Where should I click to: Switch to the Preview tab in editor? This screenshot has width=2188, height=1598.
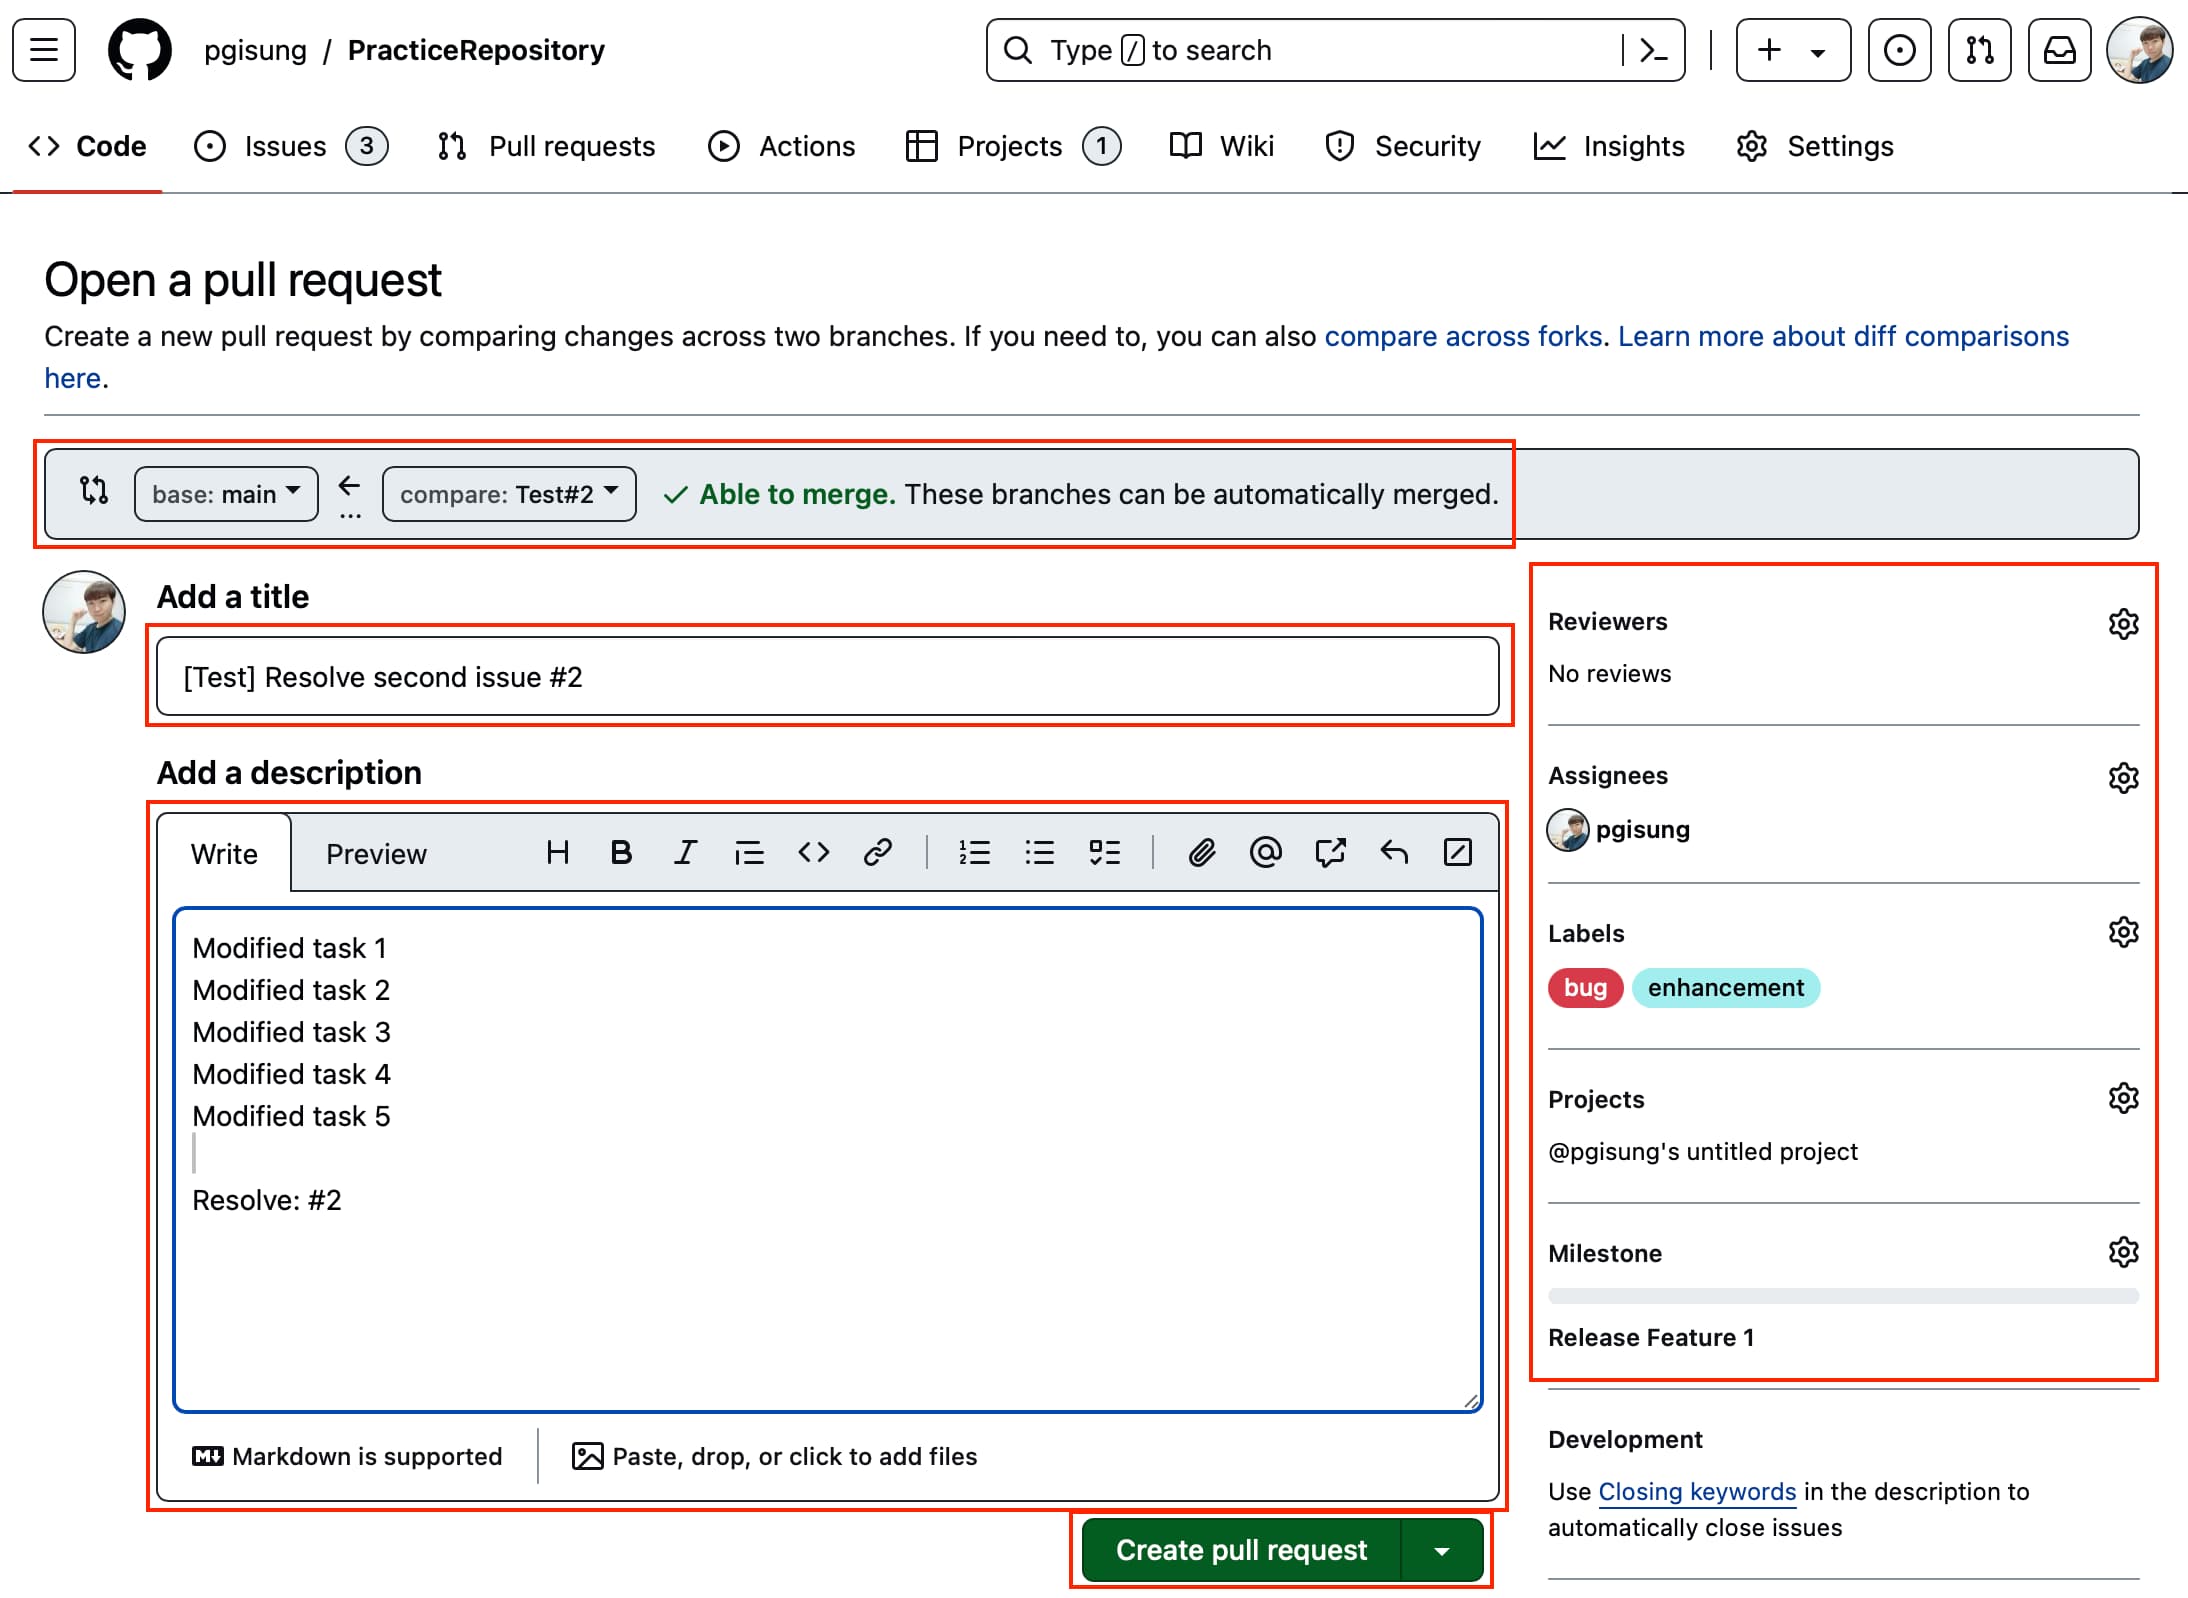376,853
